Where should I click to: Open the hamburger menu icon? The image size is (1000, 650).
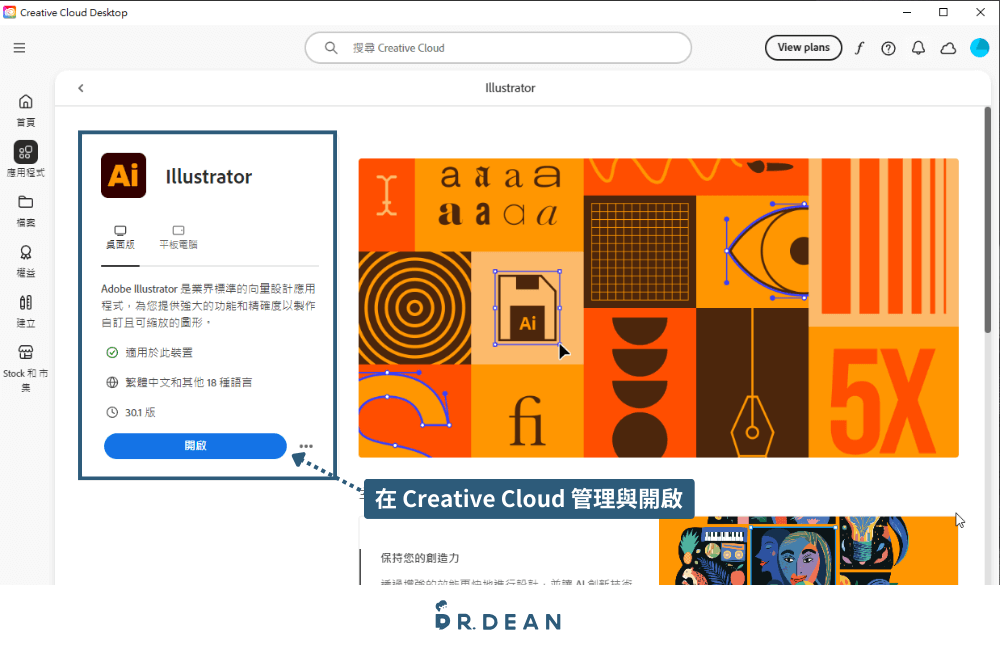20,48
